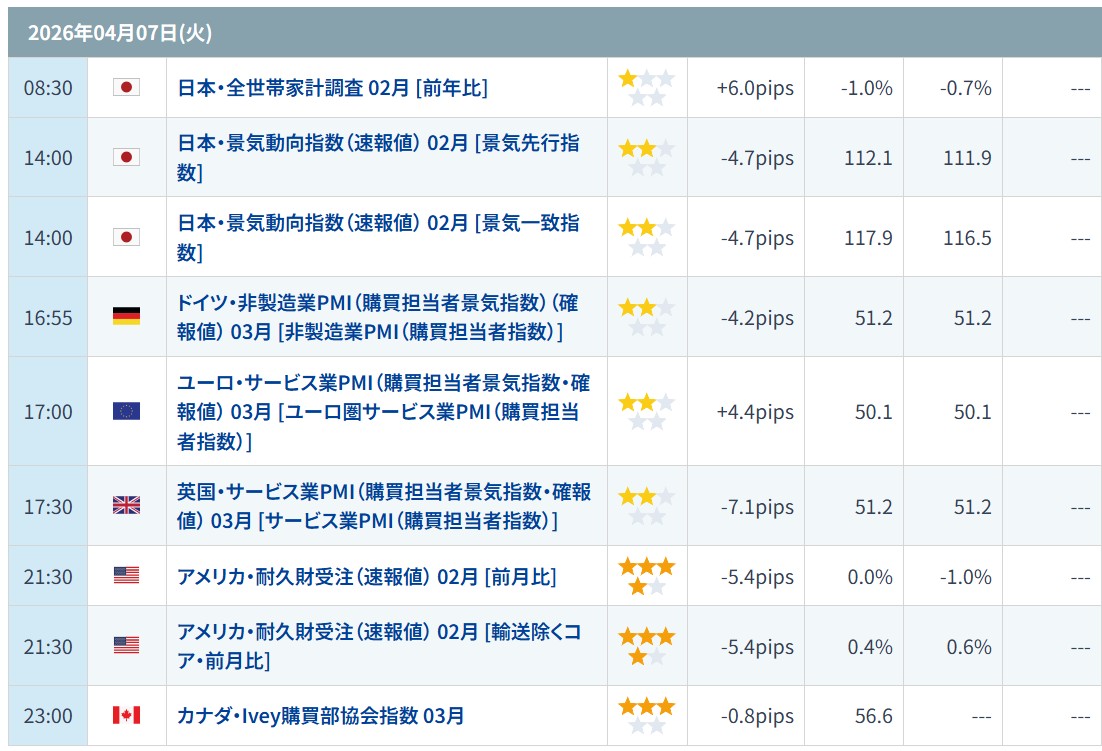Click the star rating for カナダ・Ivey購買部協会指数
Image resolution: width=1102 pixels, height=751 pixels.
click(646, 716)
